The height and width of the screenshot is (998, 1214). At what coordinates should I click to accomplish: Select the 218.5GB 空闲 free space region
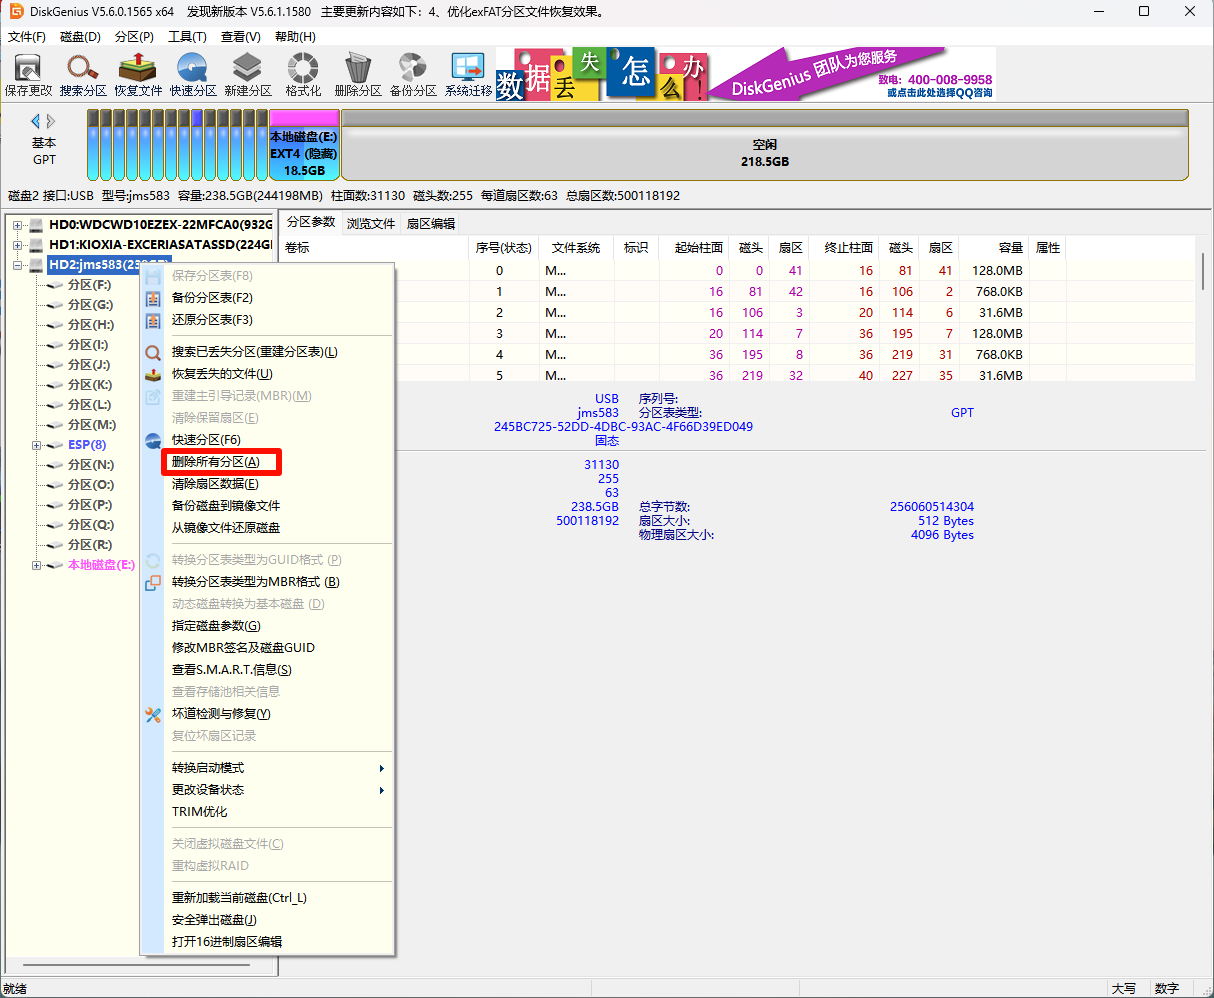tap(764, 153)
